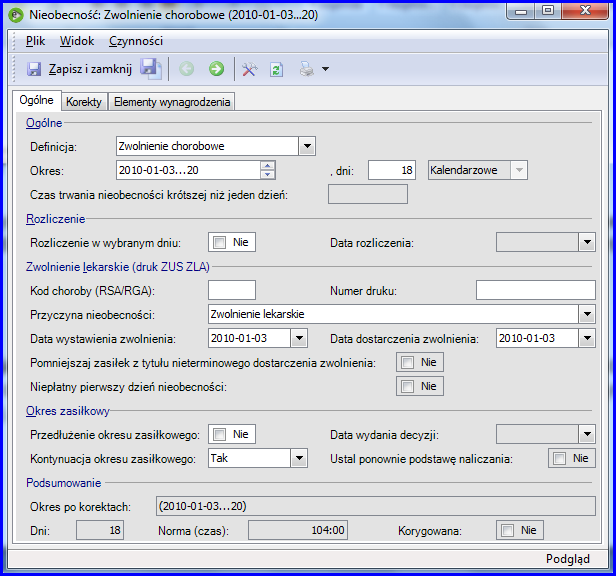Image resolution: width=616 pixels, height=576 pixels.
Task: Click the dni number field
Action: (x=392, y=170)
